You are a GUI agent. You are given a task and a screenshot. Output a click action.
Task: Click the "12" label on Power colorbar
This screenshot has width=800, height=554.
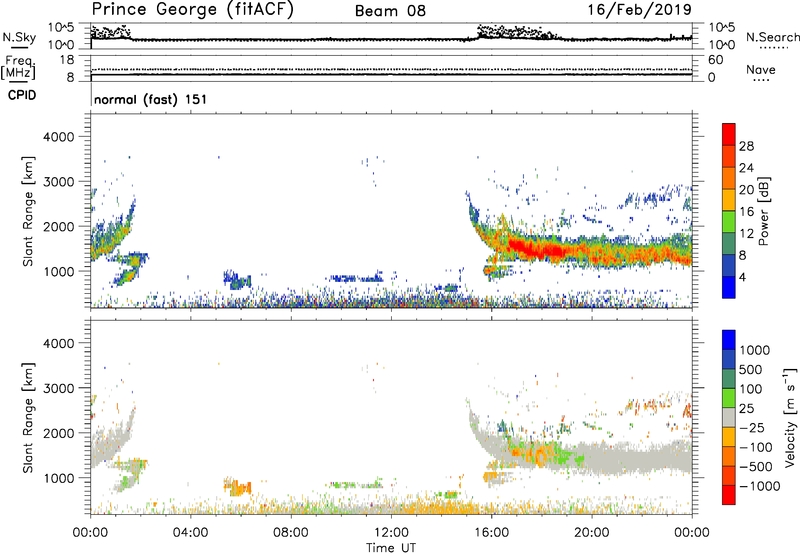pos(746,234)
